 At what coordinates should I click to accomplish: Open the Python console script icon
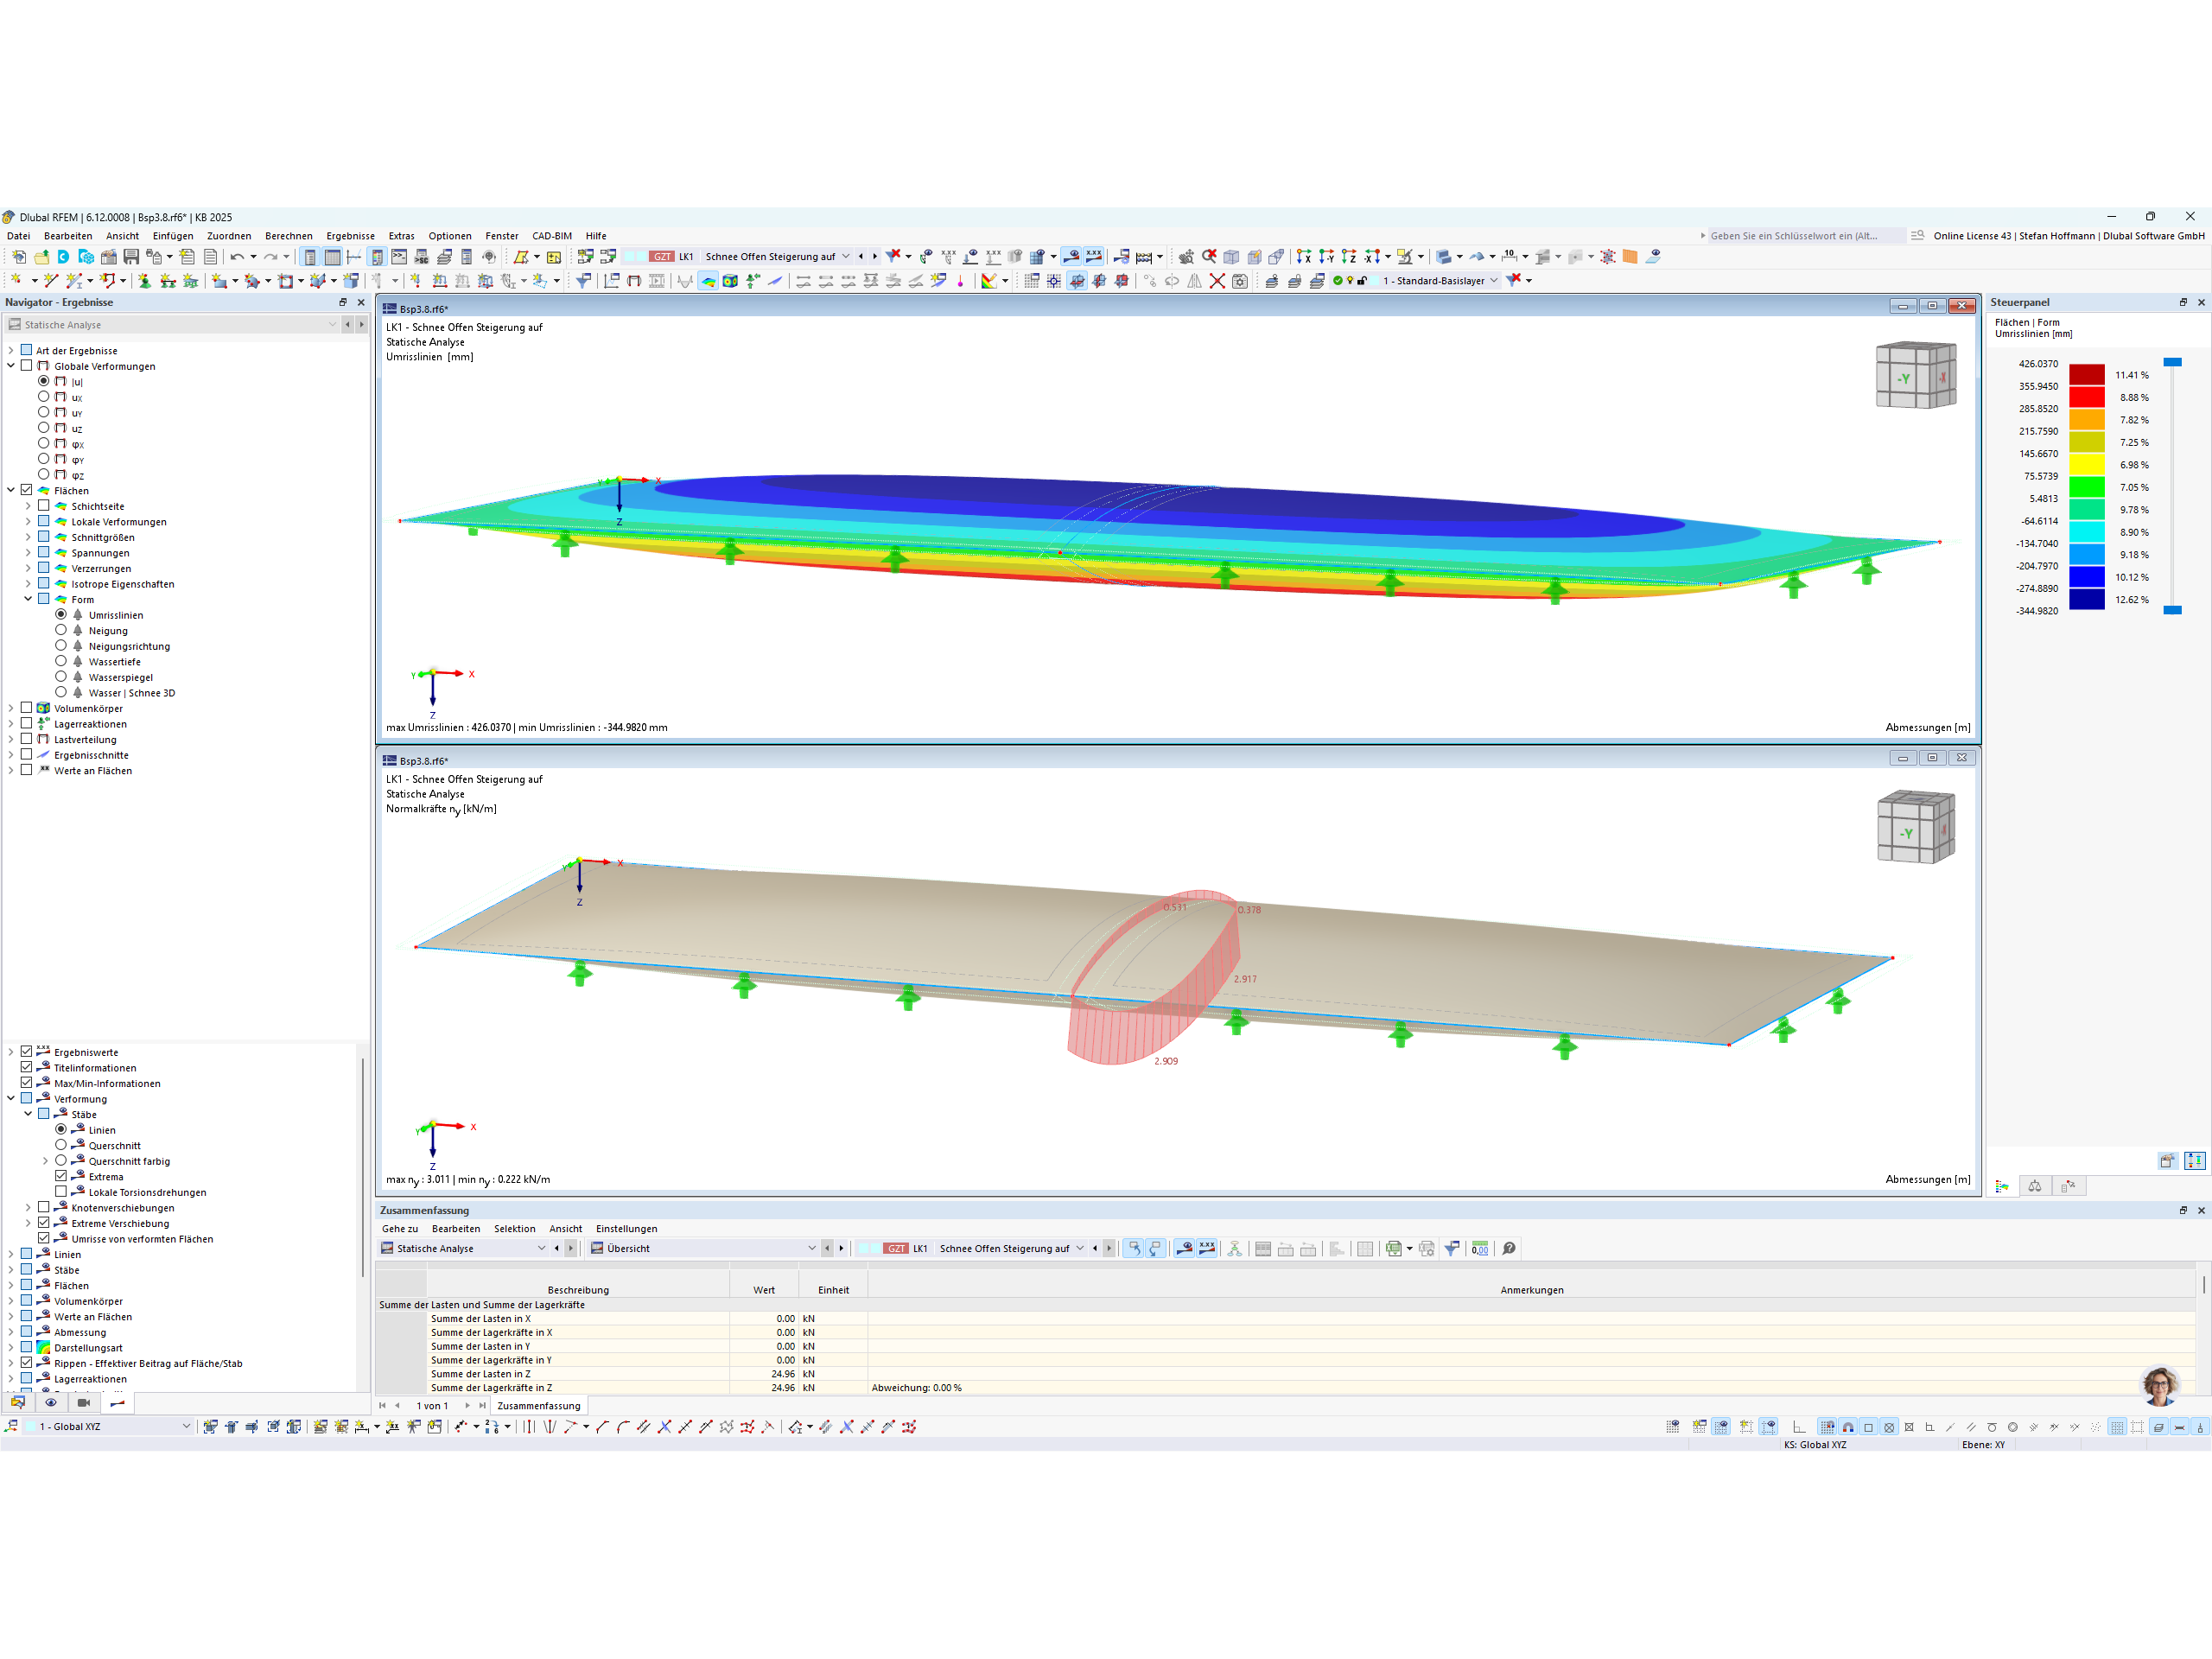(399, 257)
